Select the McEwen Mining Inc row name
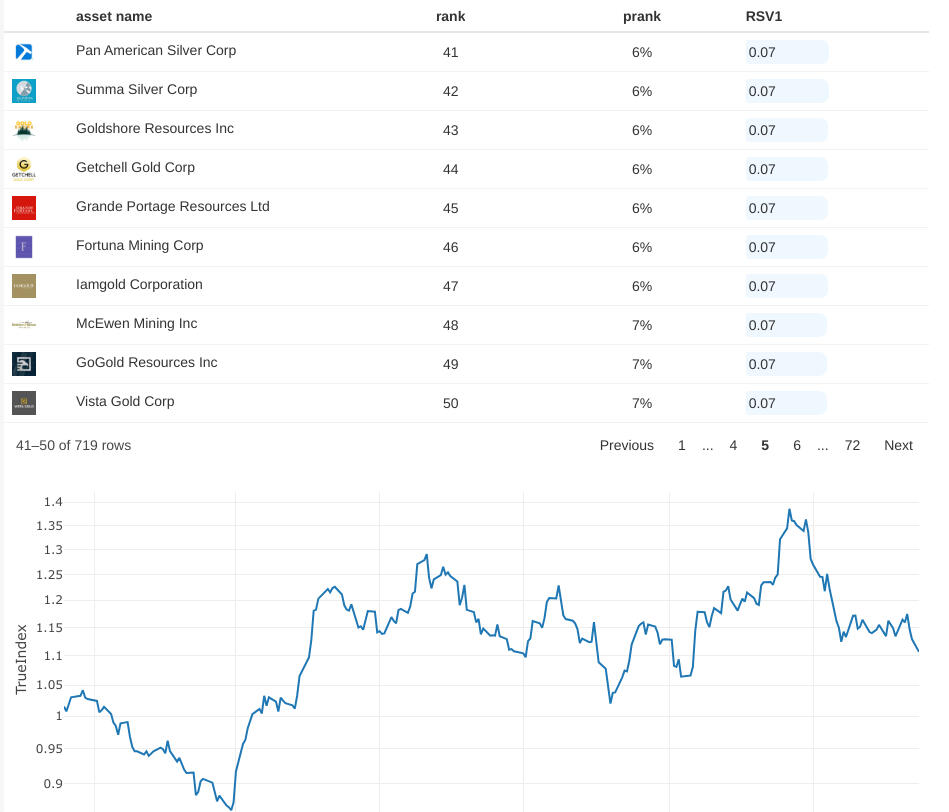 click(x=137, y=324)
